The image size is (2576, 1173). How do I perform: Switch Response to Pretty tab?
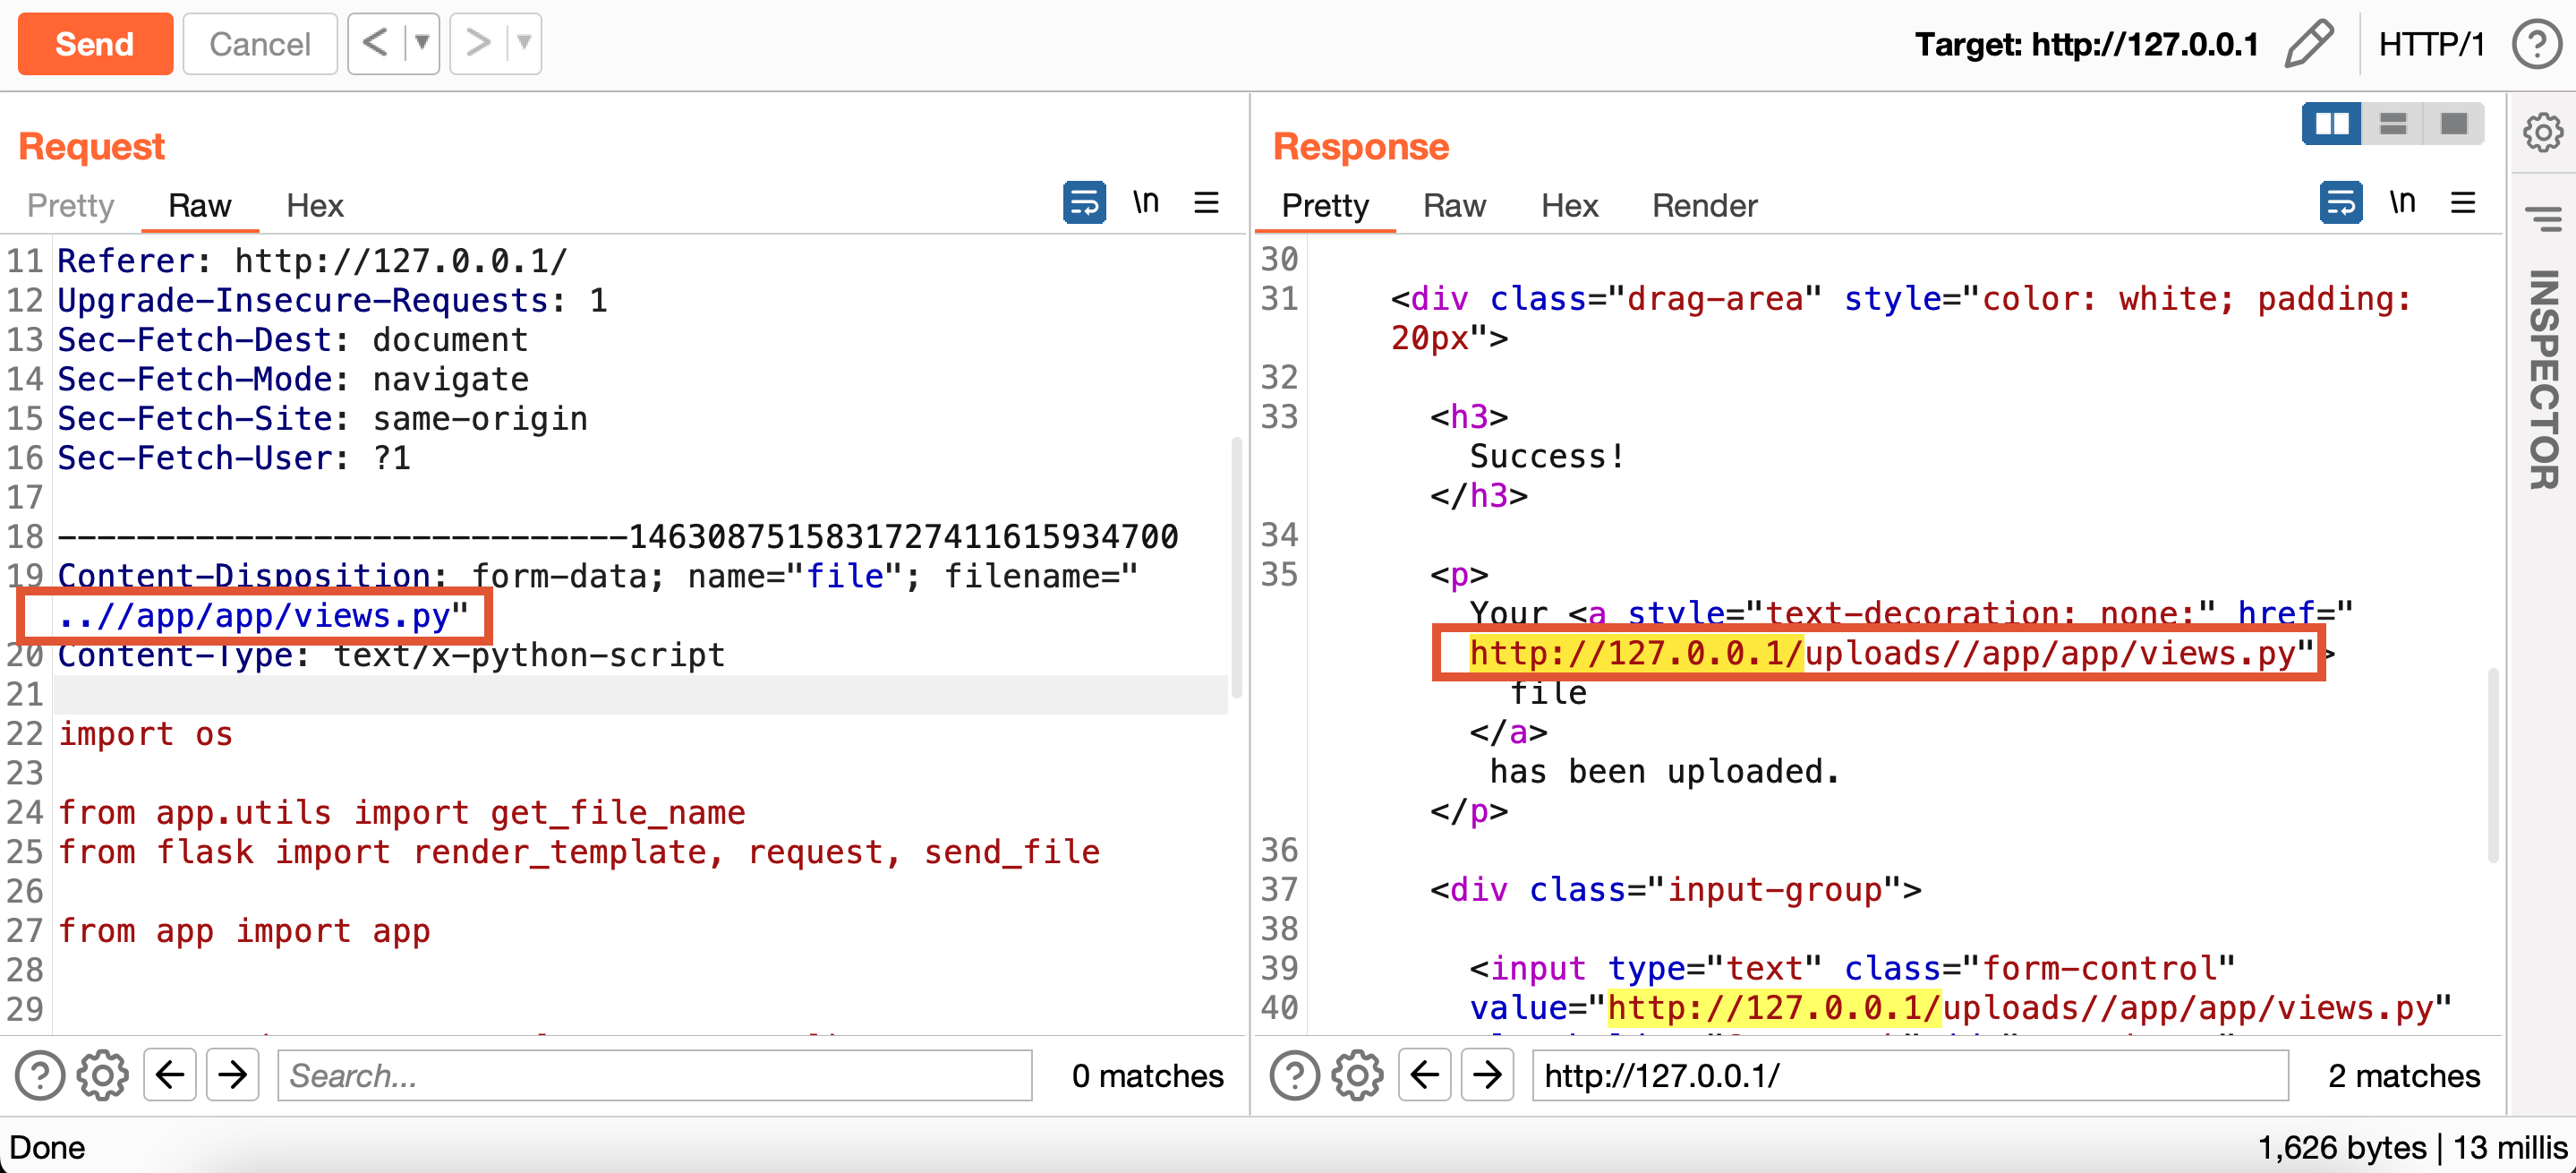(1325, 205)
